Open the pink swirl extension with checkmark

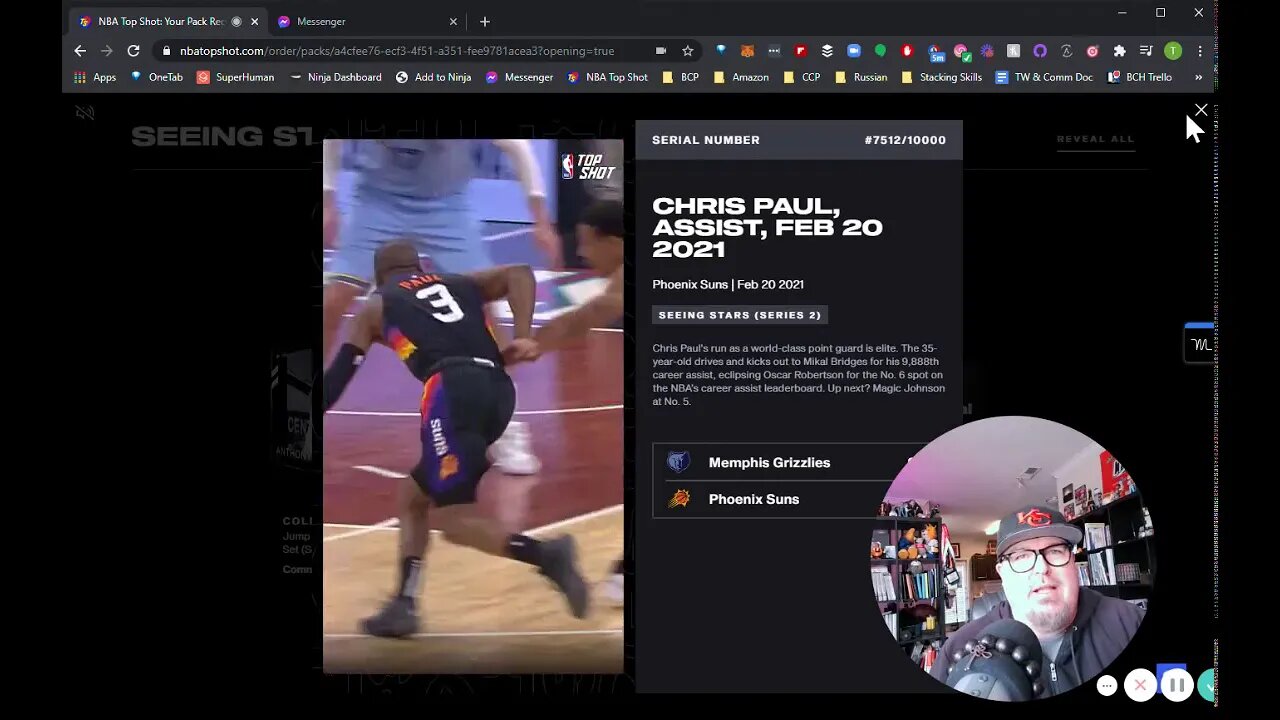961,52
